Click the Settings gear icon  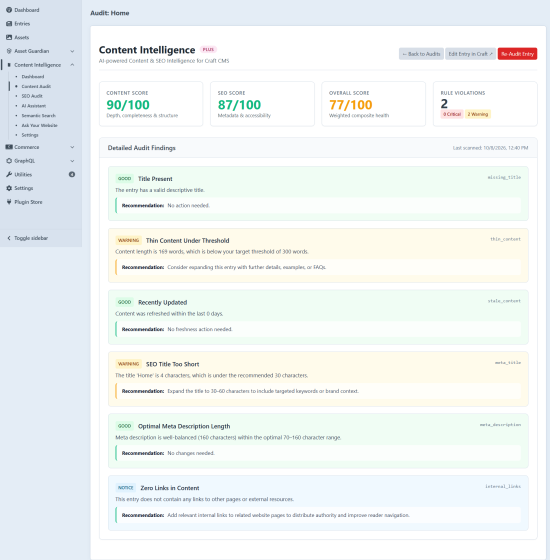(9, 188)
